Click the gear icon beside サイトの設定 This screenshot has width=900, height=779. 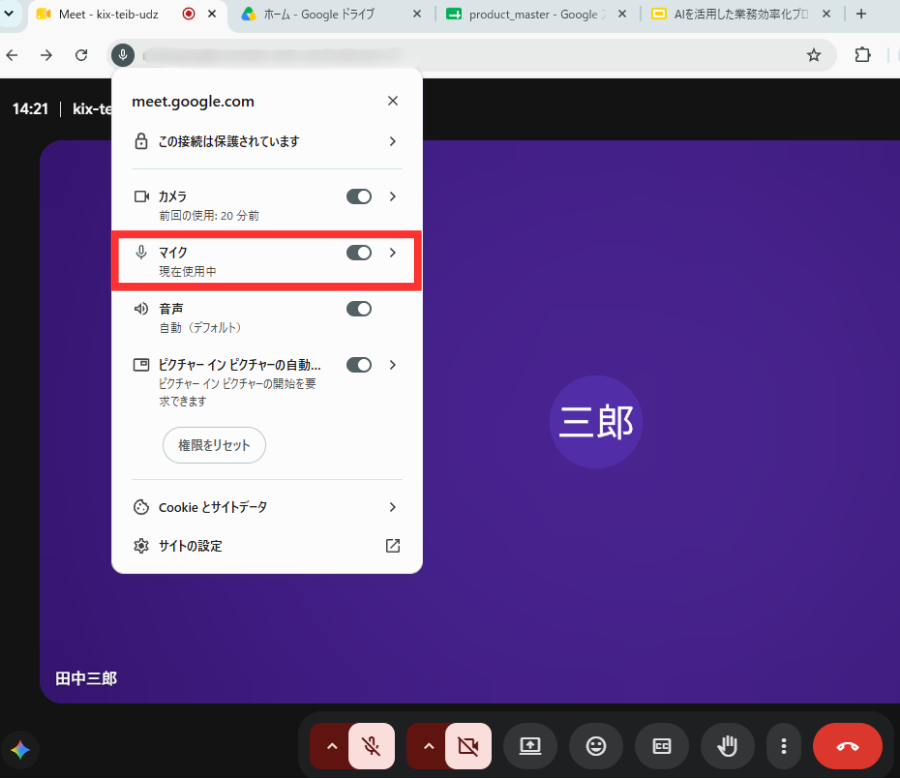tap(141, 546)
